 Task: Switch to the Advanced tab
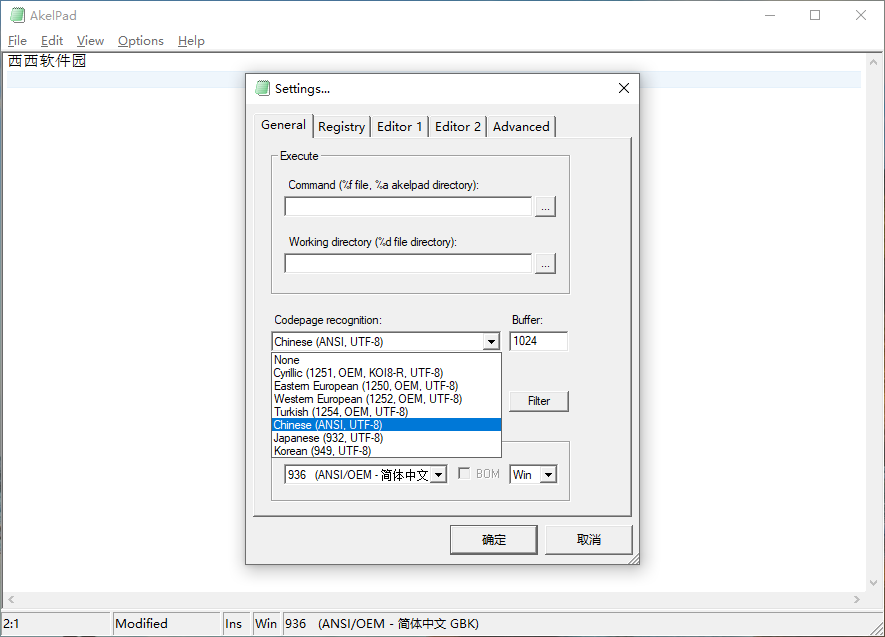(521, 127)
